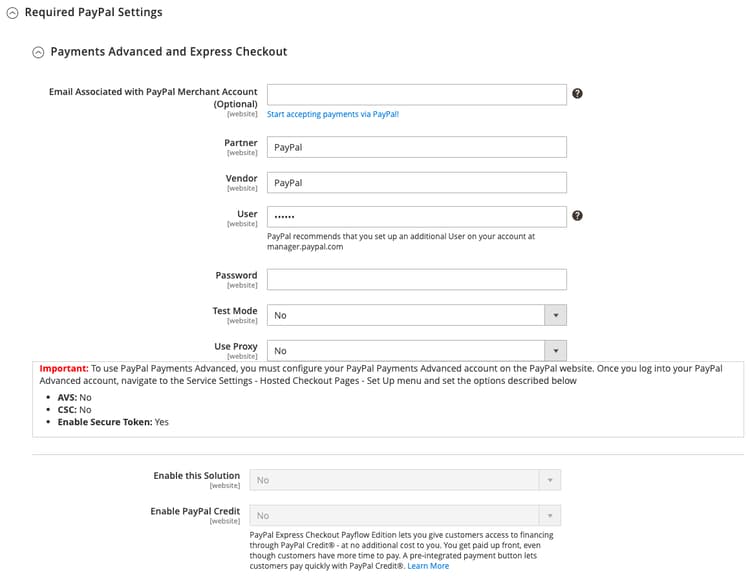Viewport: 750px width, 581px height.
Task: Collapse Payments Advanced and Express Checkout section
Action: pos(38,52)
